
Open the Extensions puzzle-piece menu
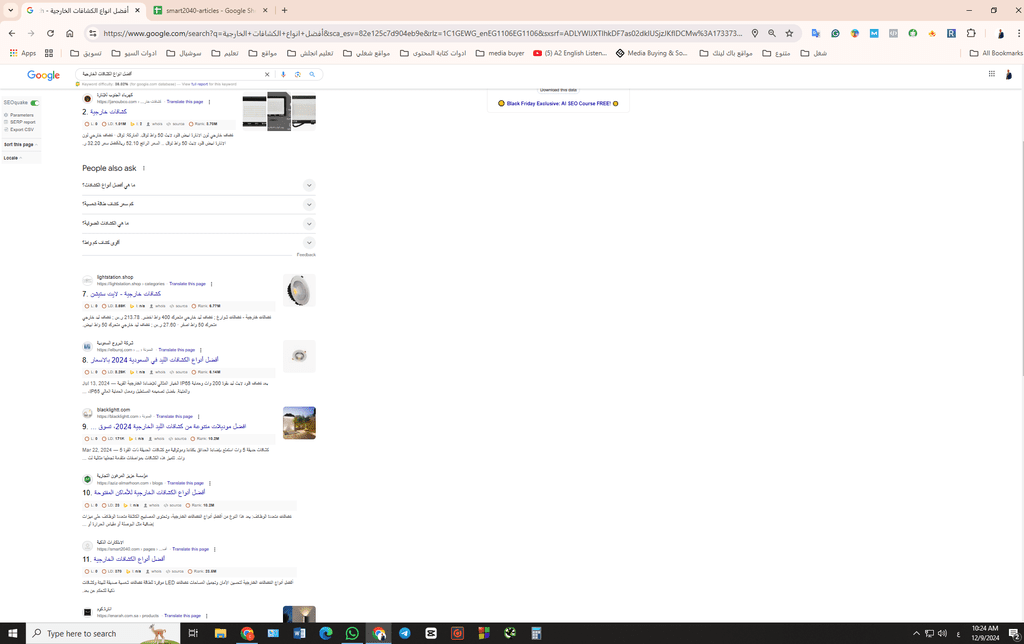[971, 33]
